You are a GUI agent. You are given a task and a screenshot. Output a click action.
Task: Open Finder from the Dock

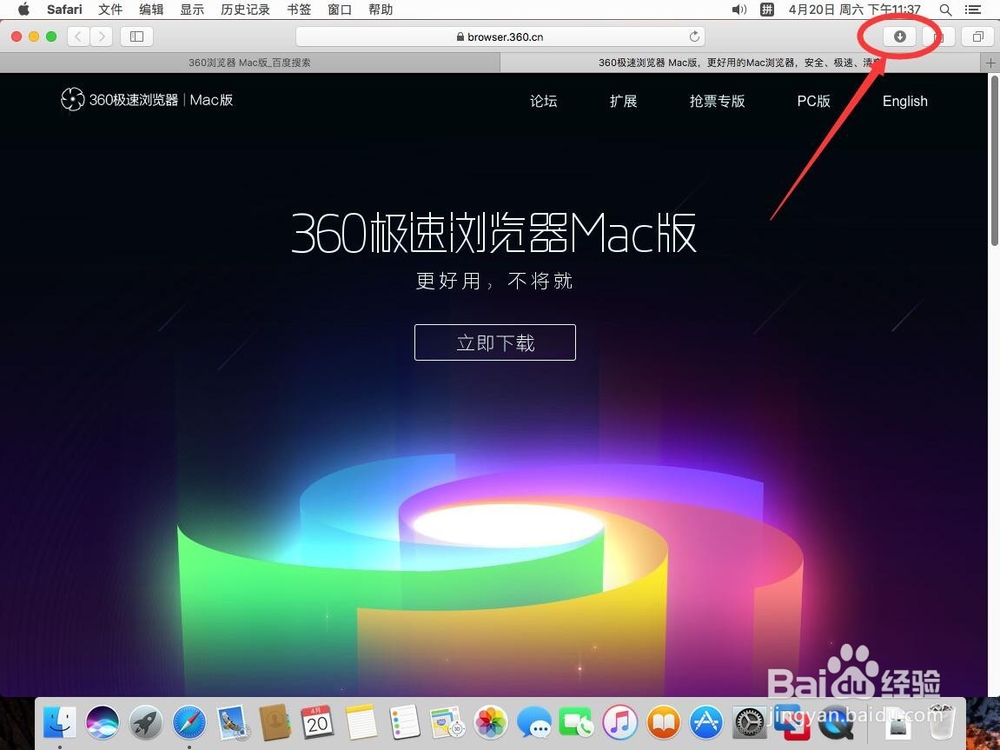[60, 723]
